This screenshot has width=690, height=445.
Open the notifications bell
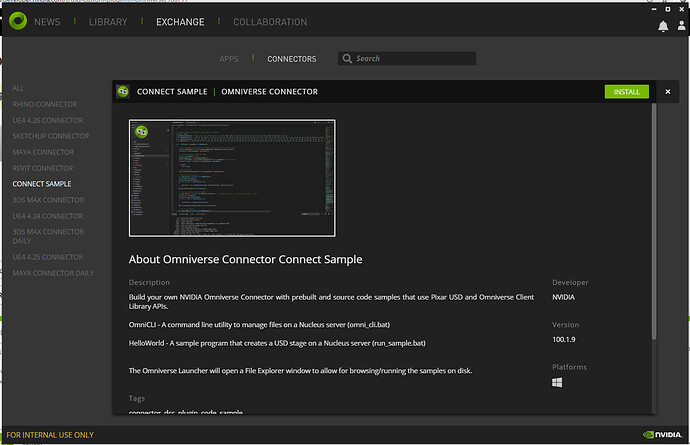pos(663,27)
